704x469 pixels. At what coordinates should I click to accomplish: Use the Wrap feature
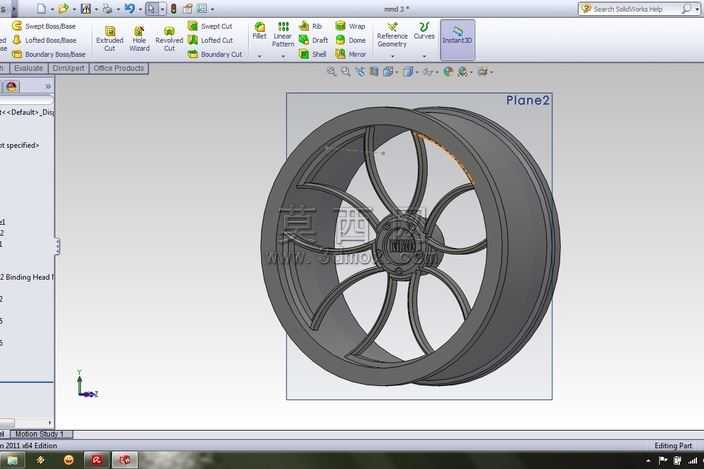[350, 26]
